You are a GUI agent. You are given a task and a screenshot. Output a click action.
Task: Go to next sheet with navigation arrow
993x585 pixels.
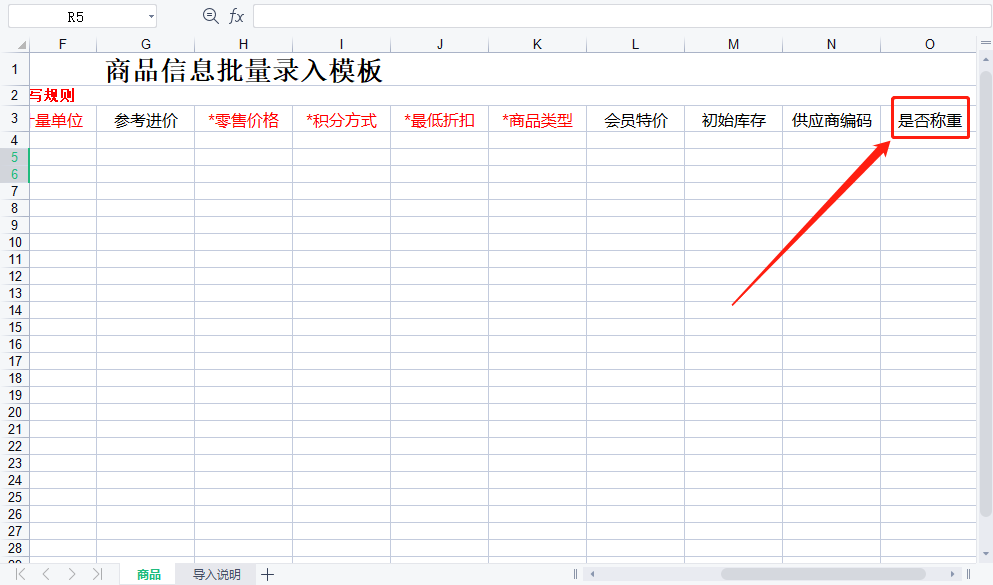click(71, 574)
